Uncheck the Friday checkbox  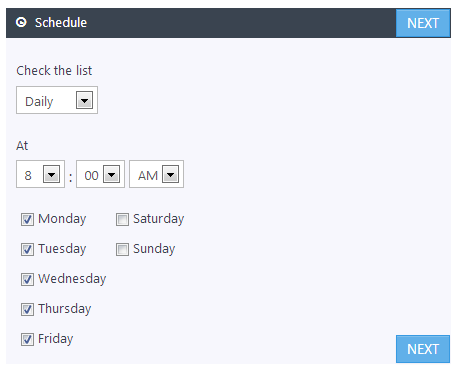[x=27, y=339]
